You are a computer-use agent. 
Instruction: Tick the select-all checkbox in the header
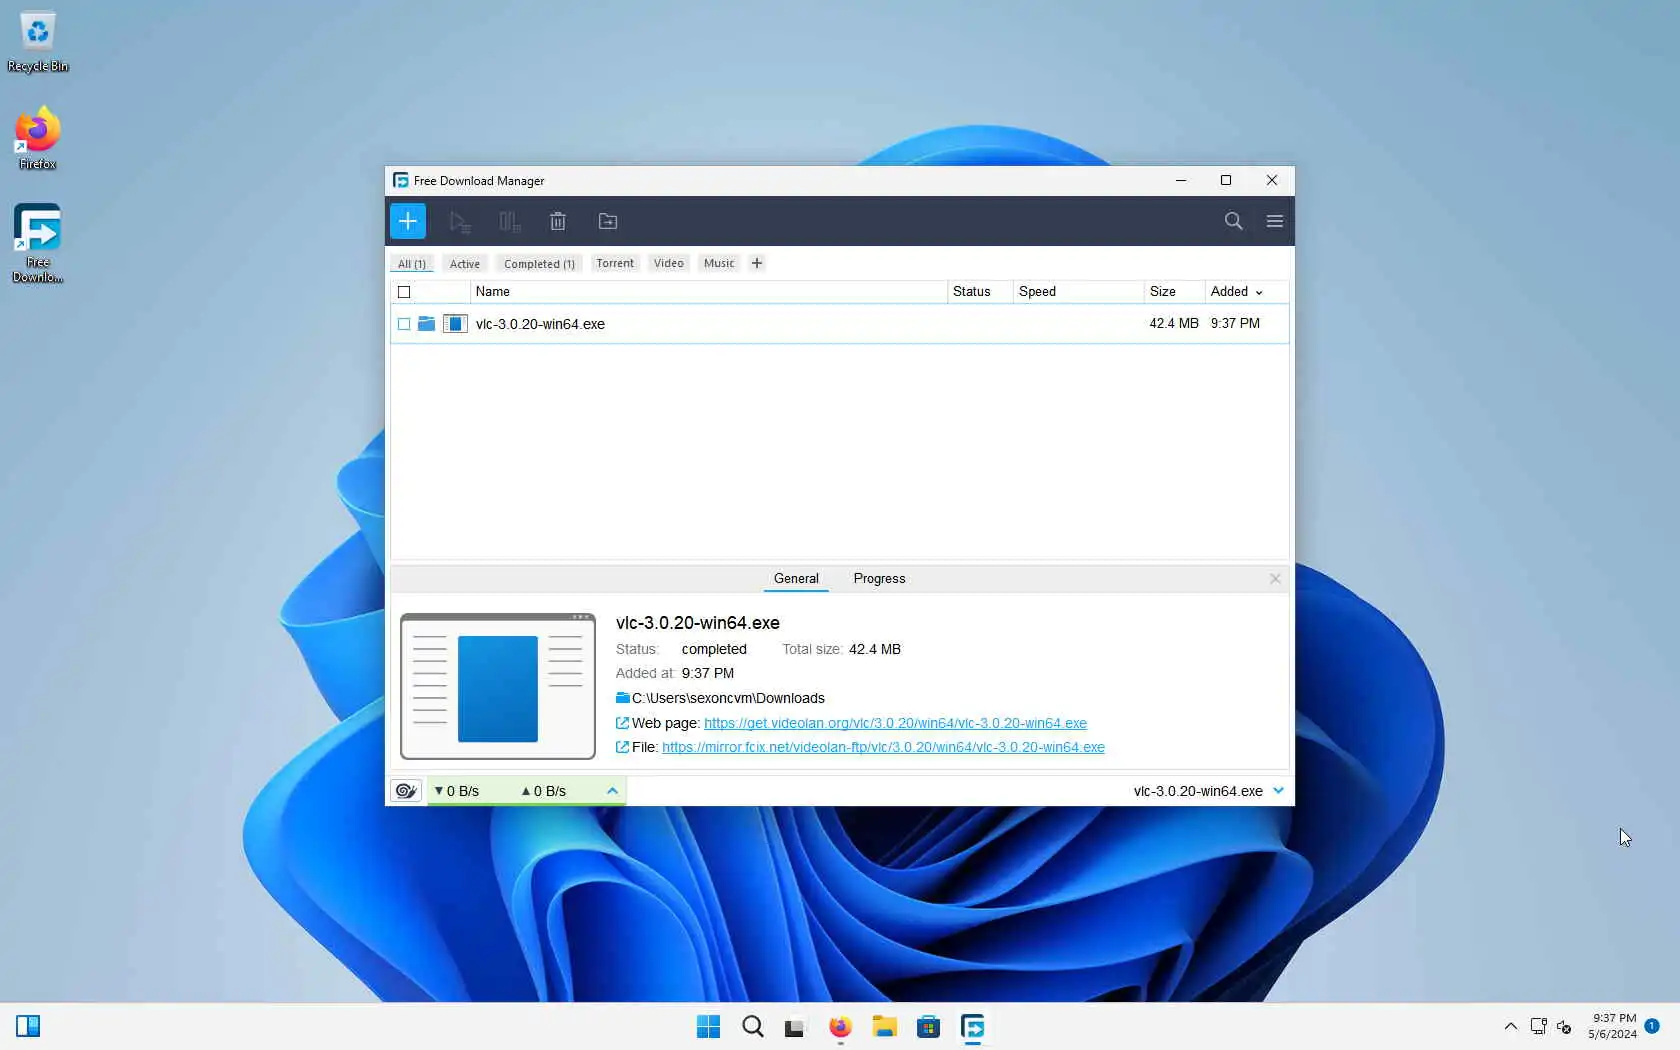click(x=404, y=292)
